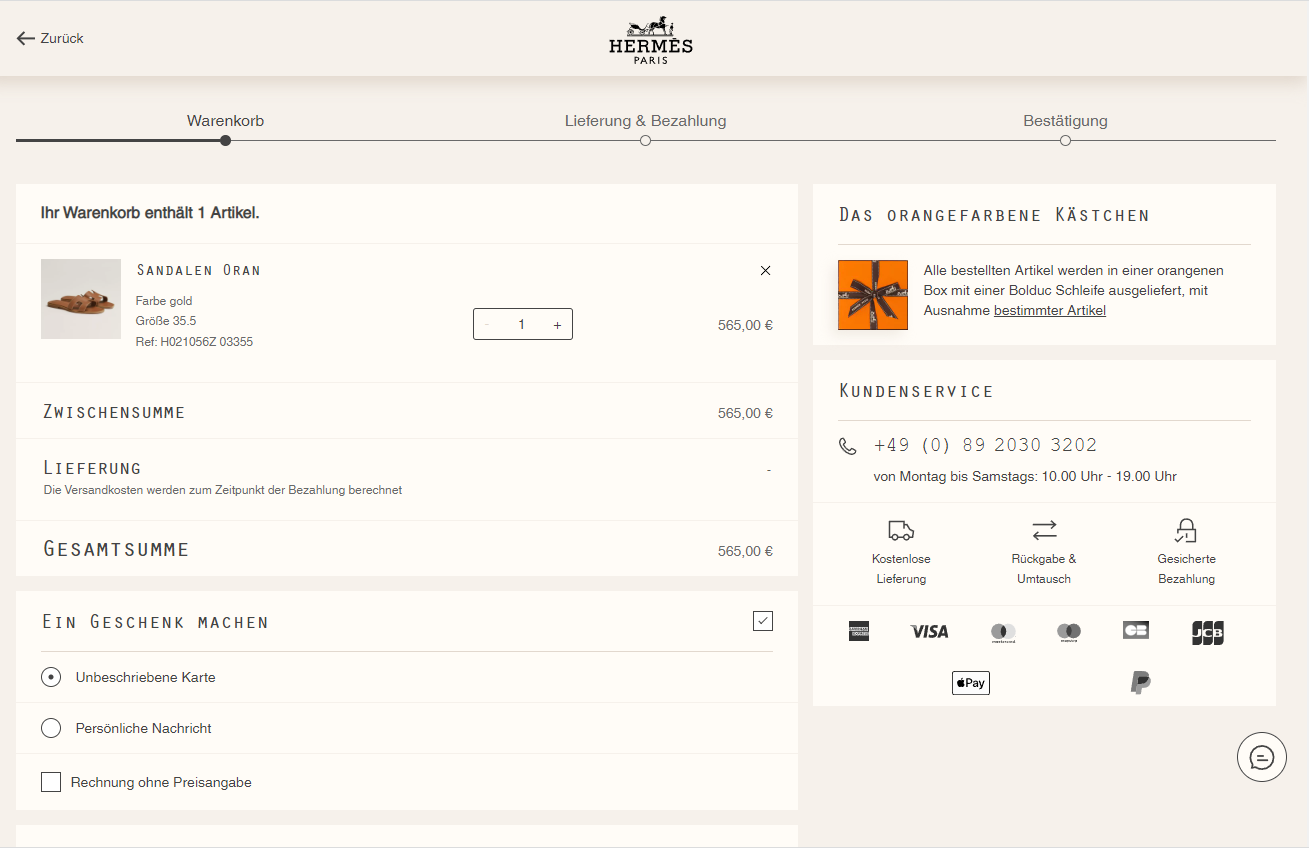1309x849 pixels.
Task: Click the phone handset icon
Action: (x=848, y=446)
